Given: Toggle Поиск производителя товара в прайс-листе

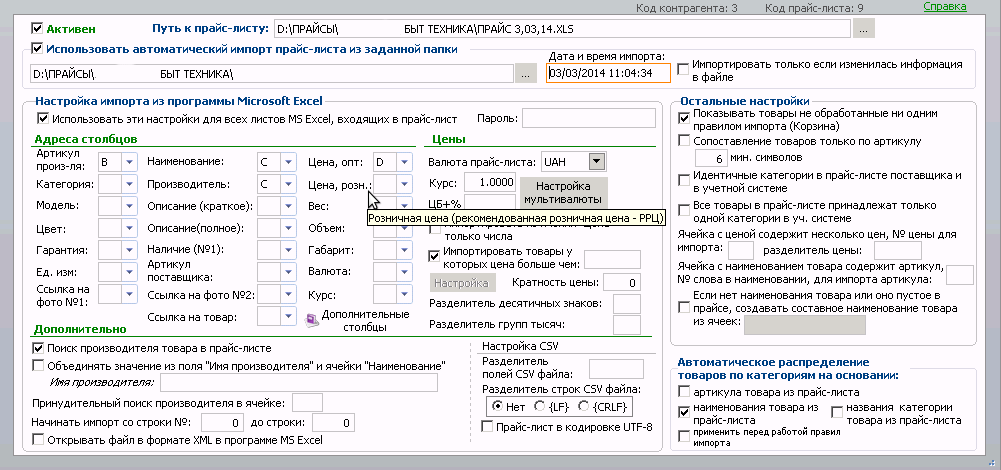Looking at the screenshot, I should [x=38, y=349].
